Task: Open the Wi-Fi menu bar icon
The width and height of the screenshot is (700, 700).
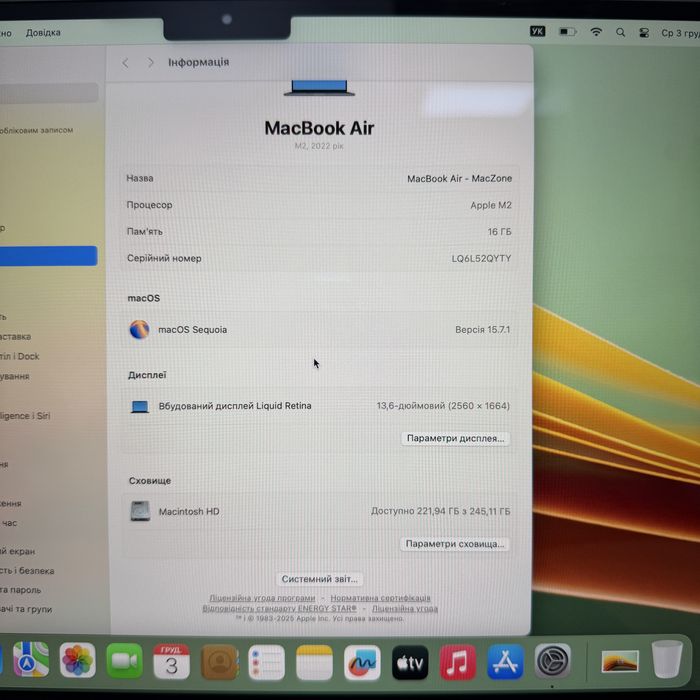Action: [596, 32]
